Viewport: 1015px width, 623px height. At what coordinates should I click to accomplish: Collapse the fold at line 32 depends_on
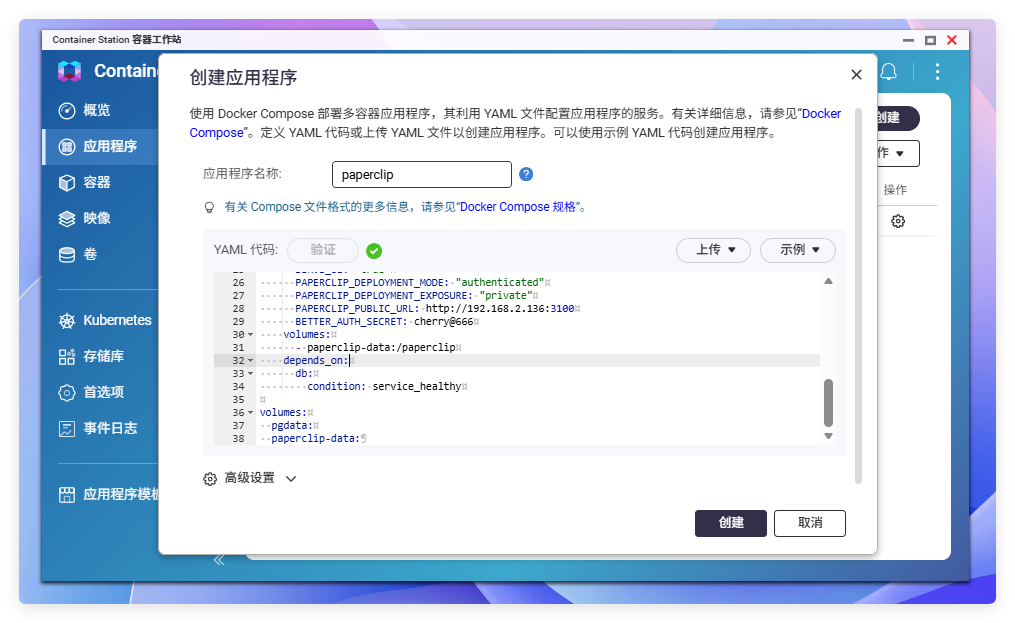click(x=251, y=361)
